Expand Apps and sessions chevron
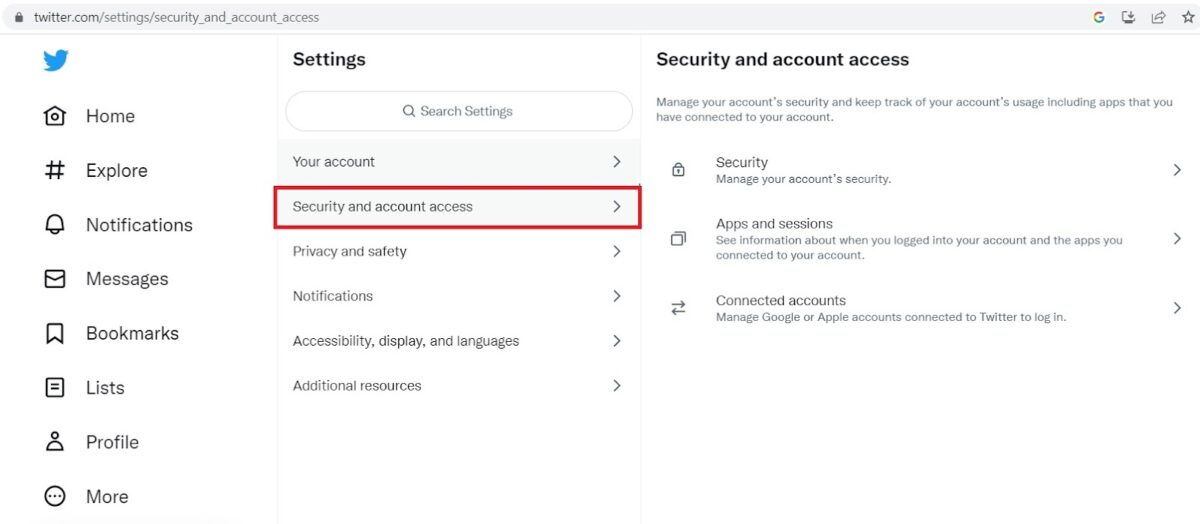The image size is (1200, 524). pyautogui.click(x=1177, y=239)
